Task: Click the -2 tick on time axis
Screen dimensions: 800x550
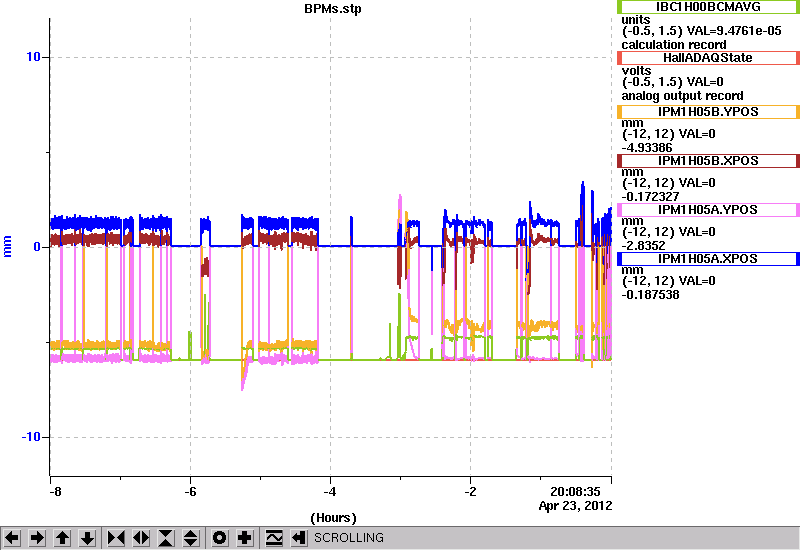Action: [x=470, y=492]
